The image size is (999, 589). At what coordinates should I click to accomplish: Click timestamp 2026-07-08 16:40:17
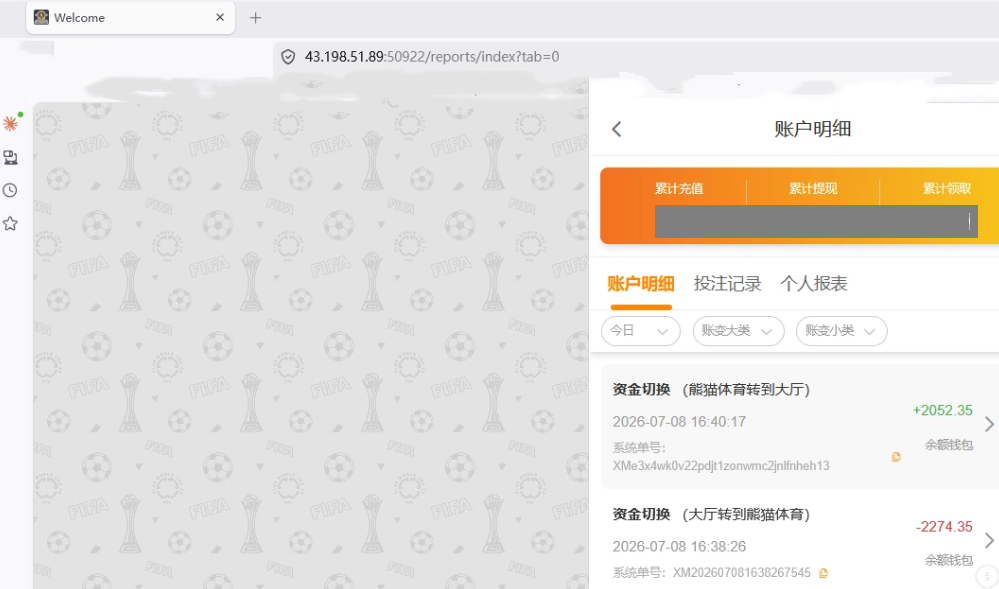[x=679, y=422]
